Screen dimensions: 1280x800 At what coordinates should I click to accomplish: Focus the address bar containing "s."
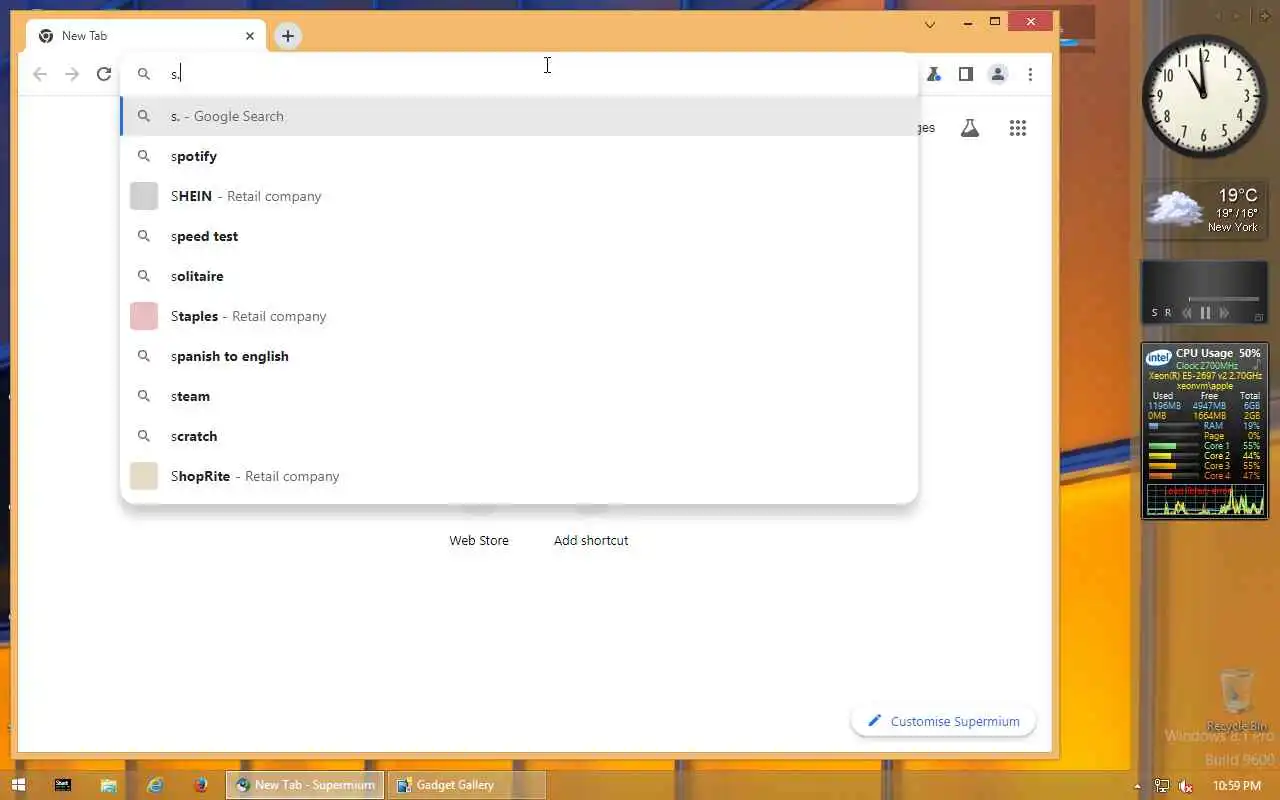click(x=519, y=74)
